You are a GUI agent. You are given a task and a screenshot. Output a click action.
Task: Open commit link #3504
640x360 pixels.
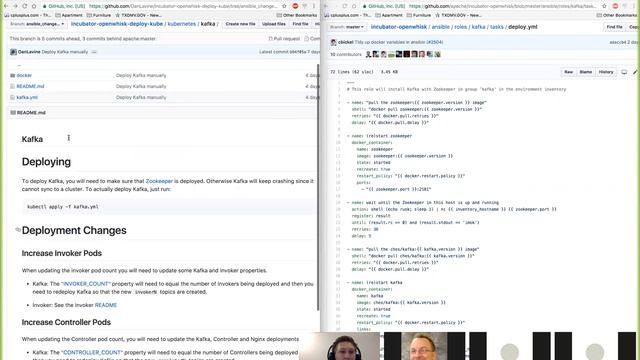coord(435,42)
